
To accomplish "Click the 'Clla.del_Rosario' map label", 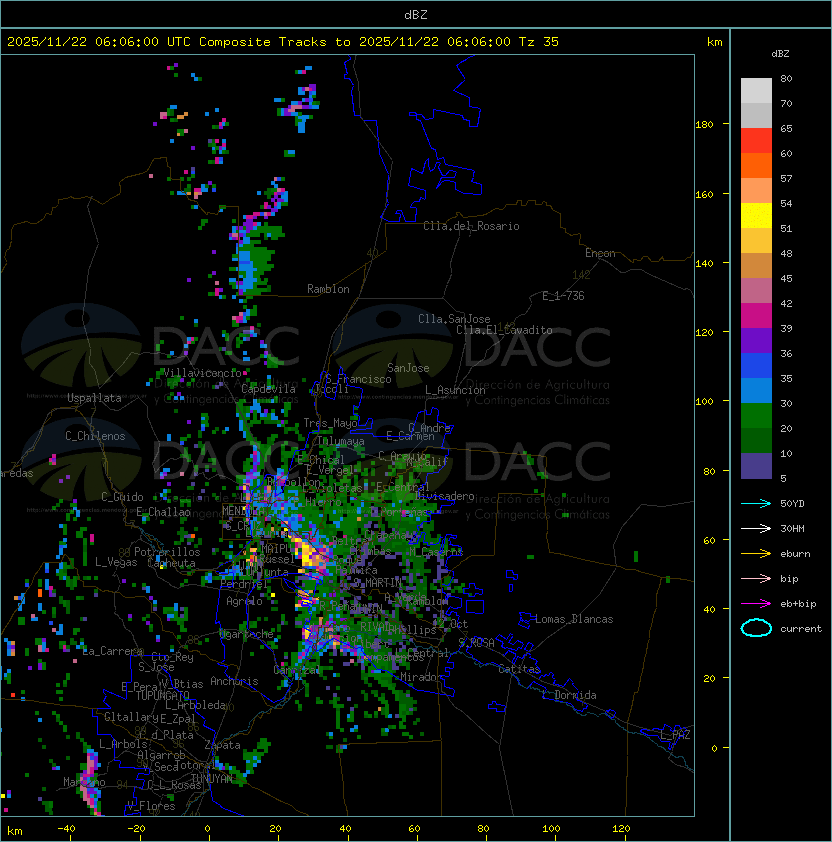I will [471, 226].
